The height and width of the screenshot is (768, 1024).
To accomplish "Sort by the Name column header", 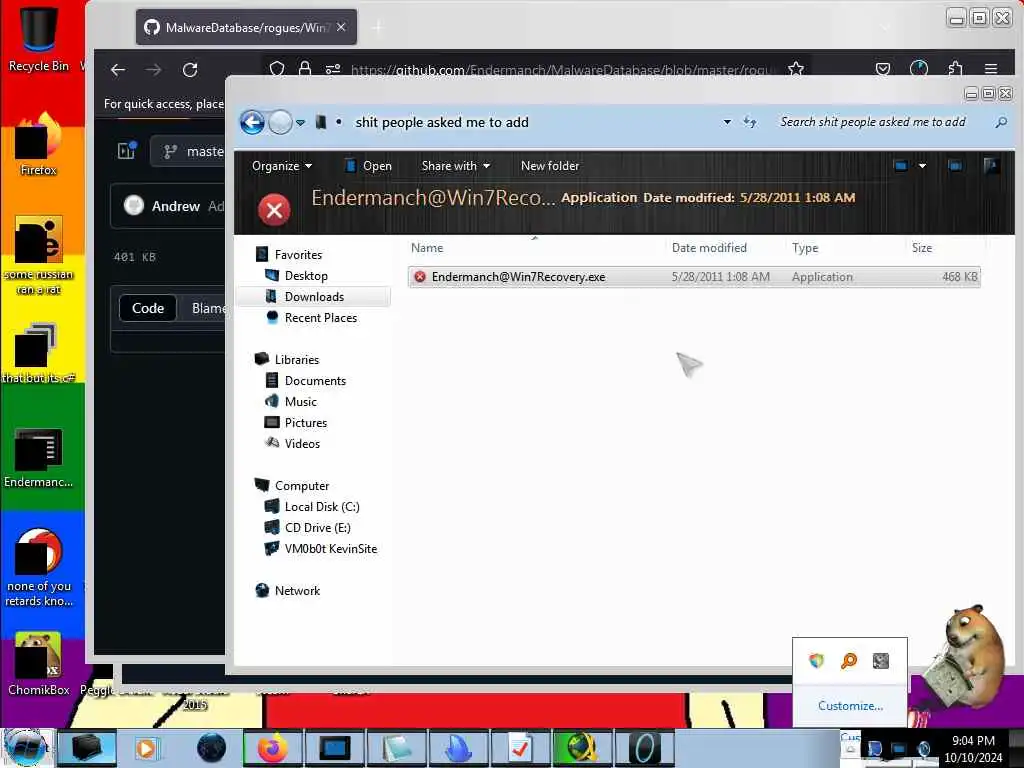I will pyautogui.click(x=427, y=248).
